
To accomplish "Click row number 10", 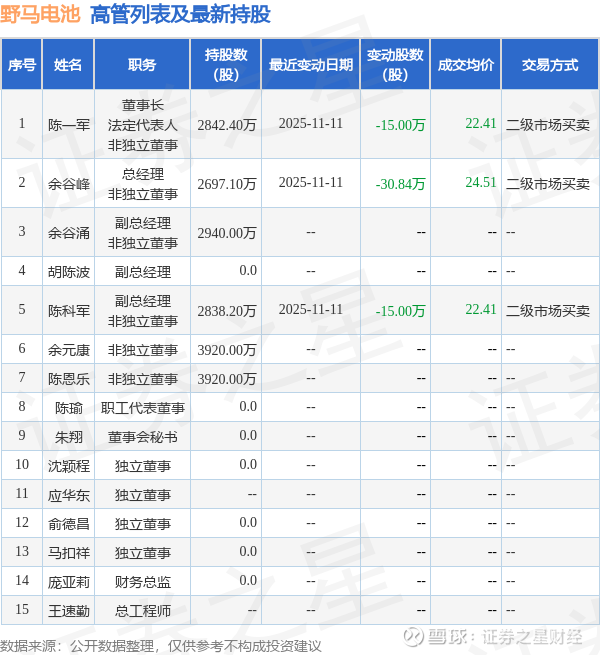I will [22, 464].
